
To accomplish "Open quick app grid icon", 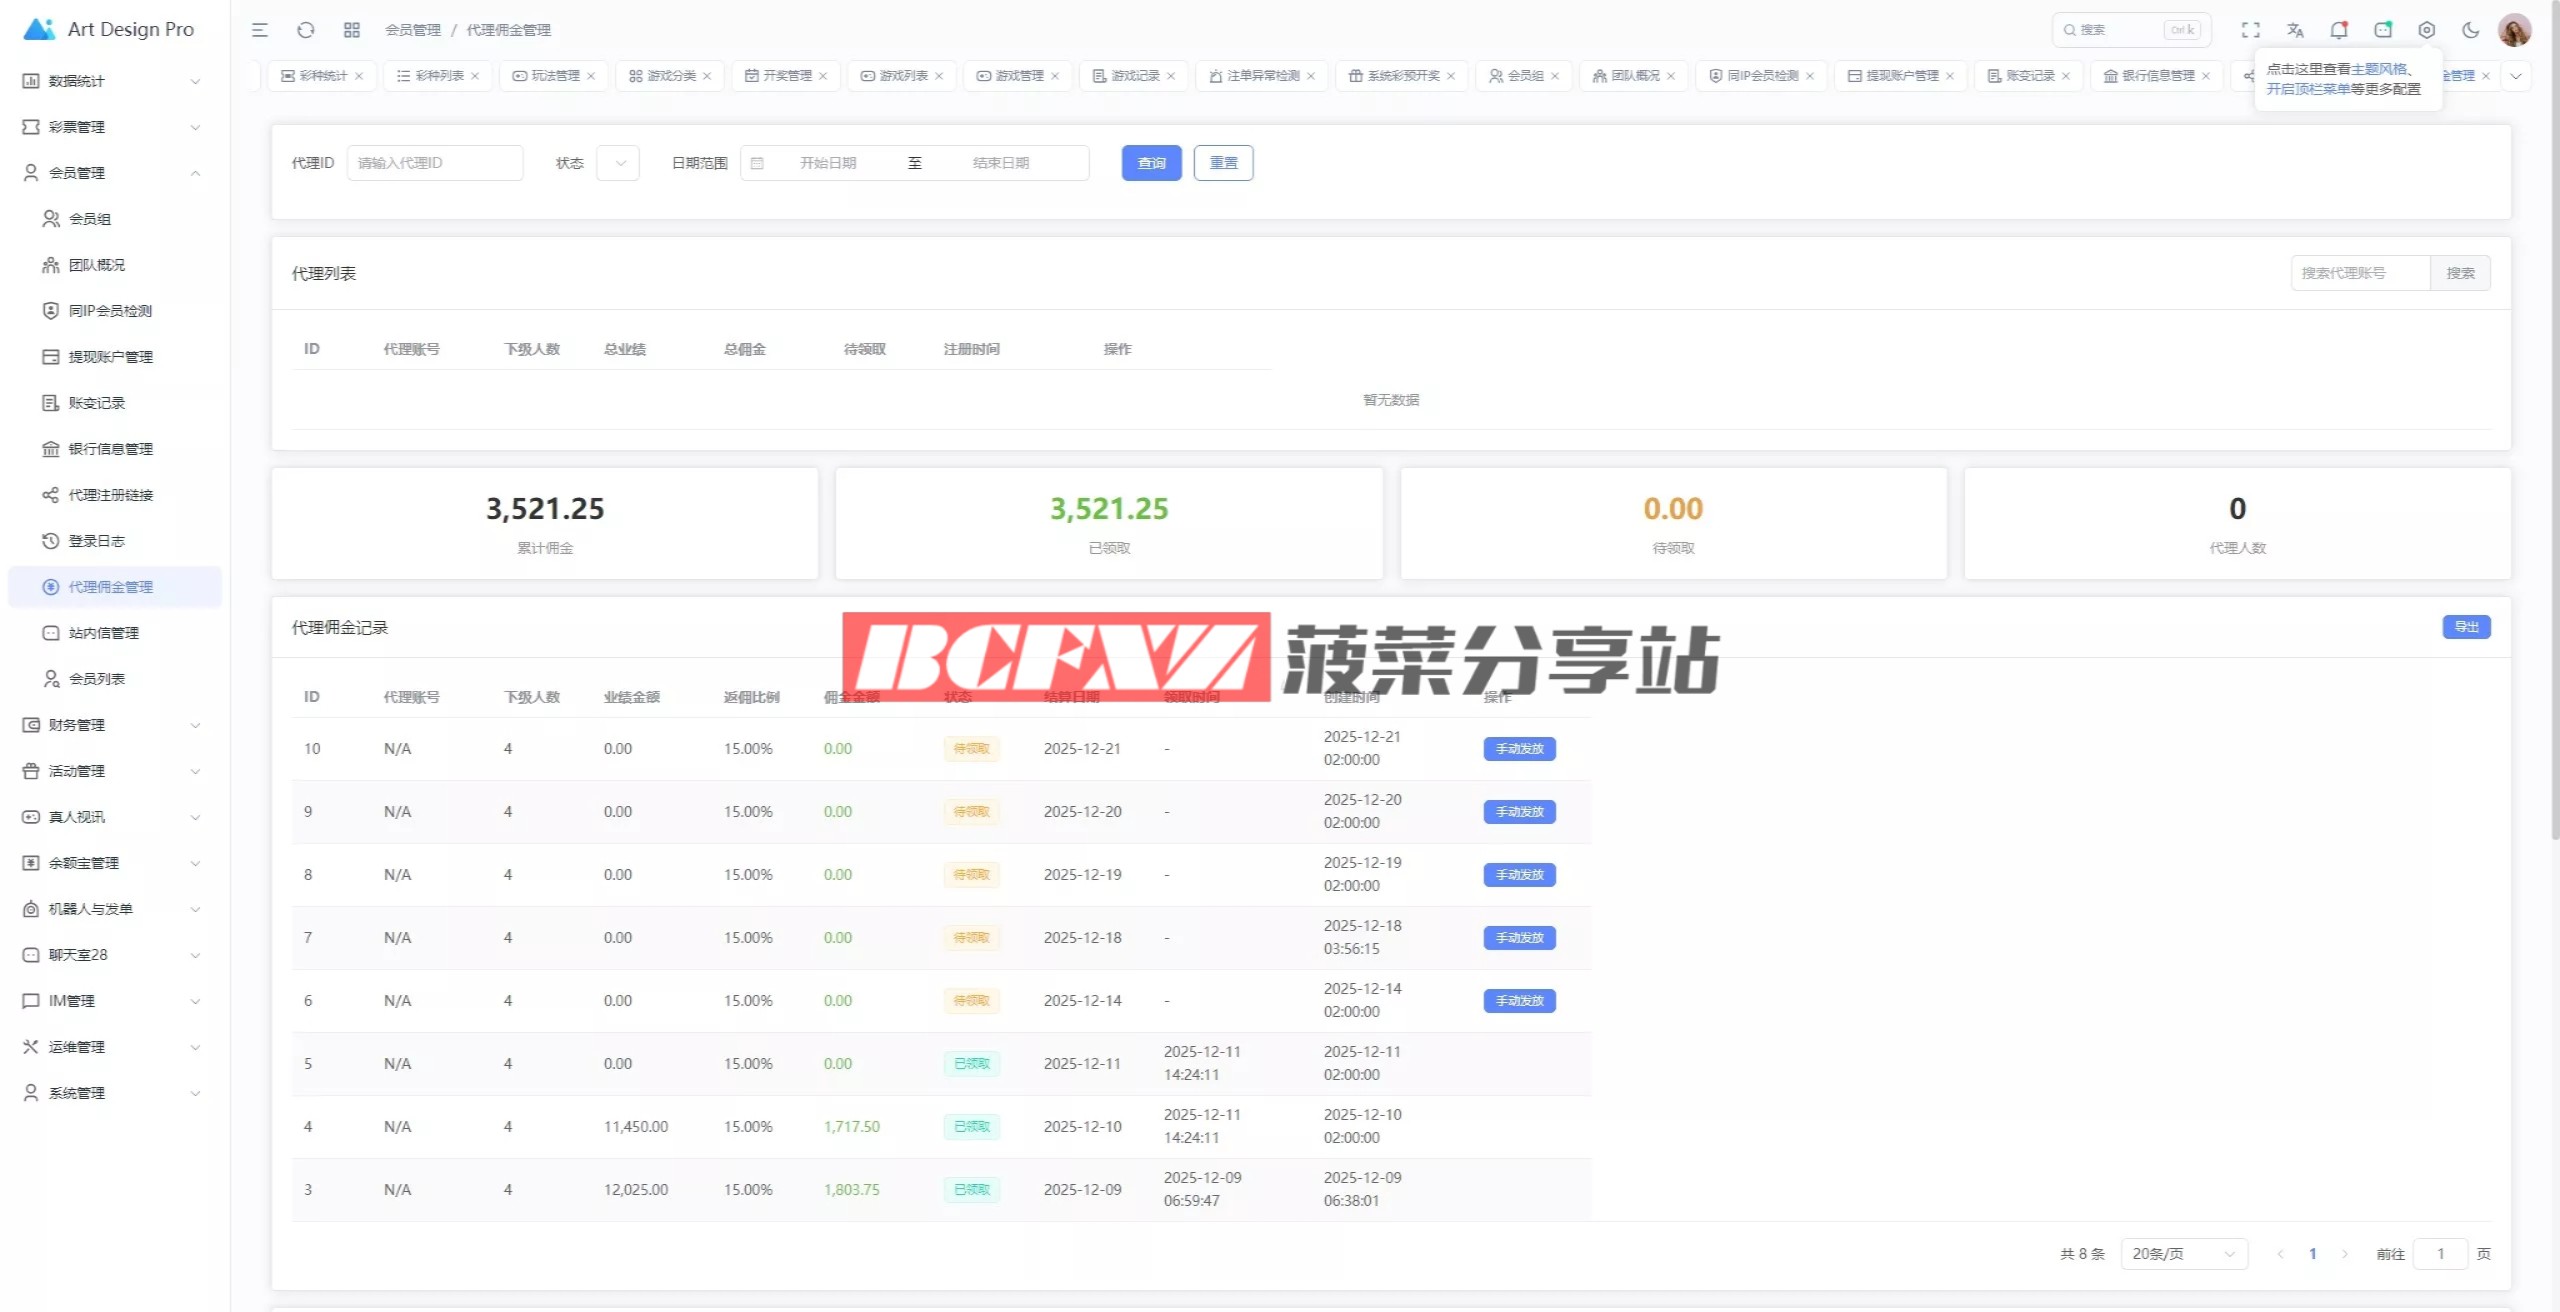I will pos(351,30).
